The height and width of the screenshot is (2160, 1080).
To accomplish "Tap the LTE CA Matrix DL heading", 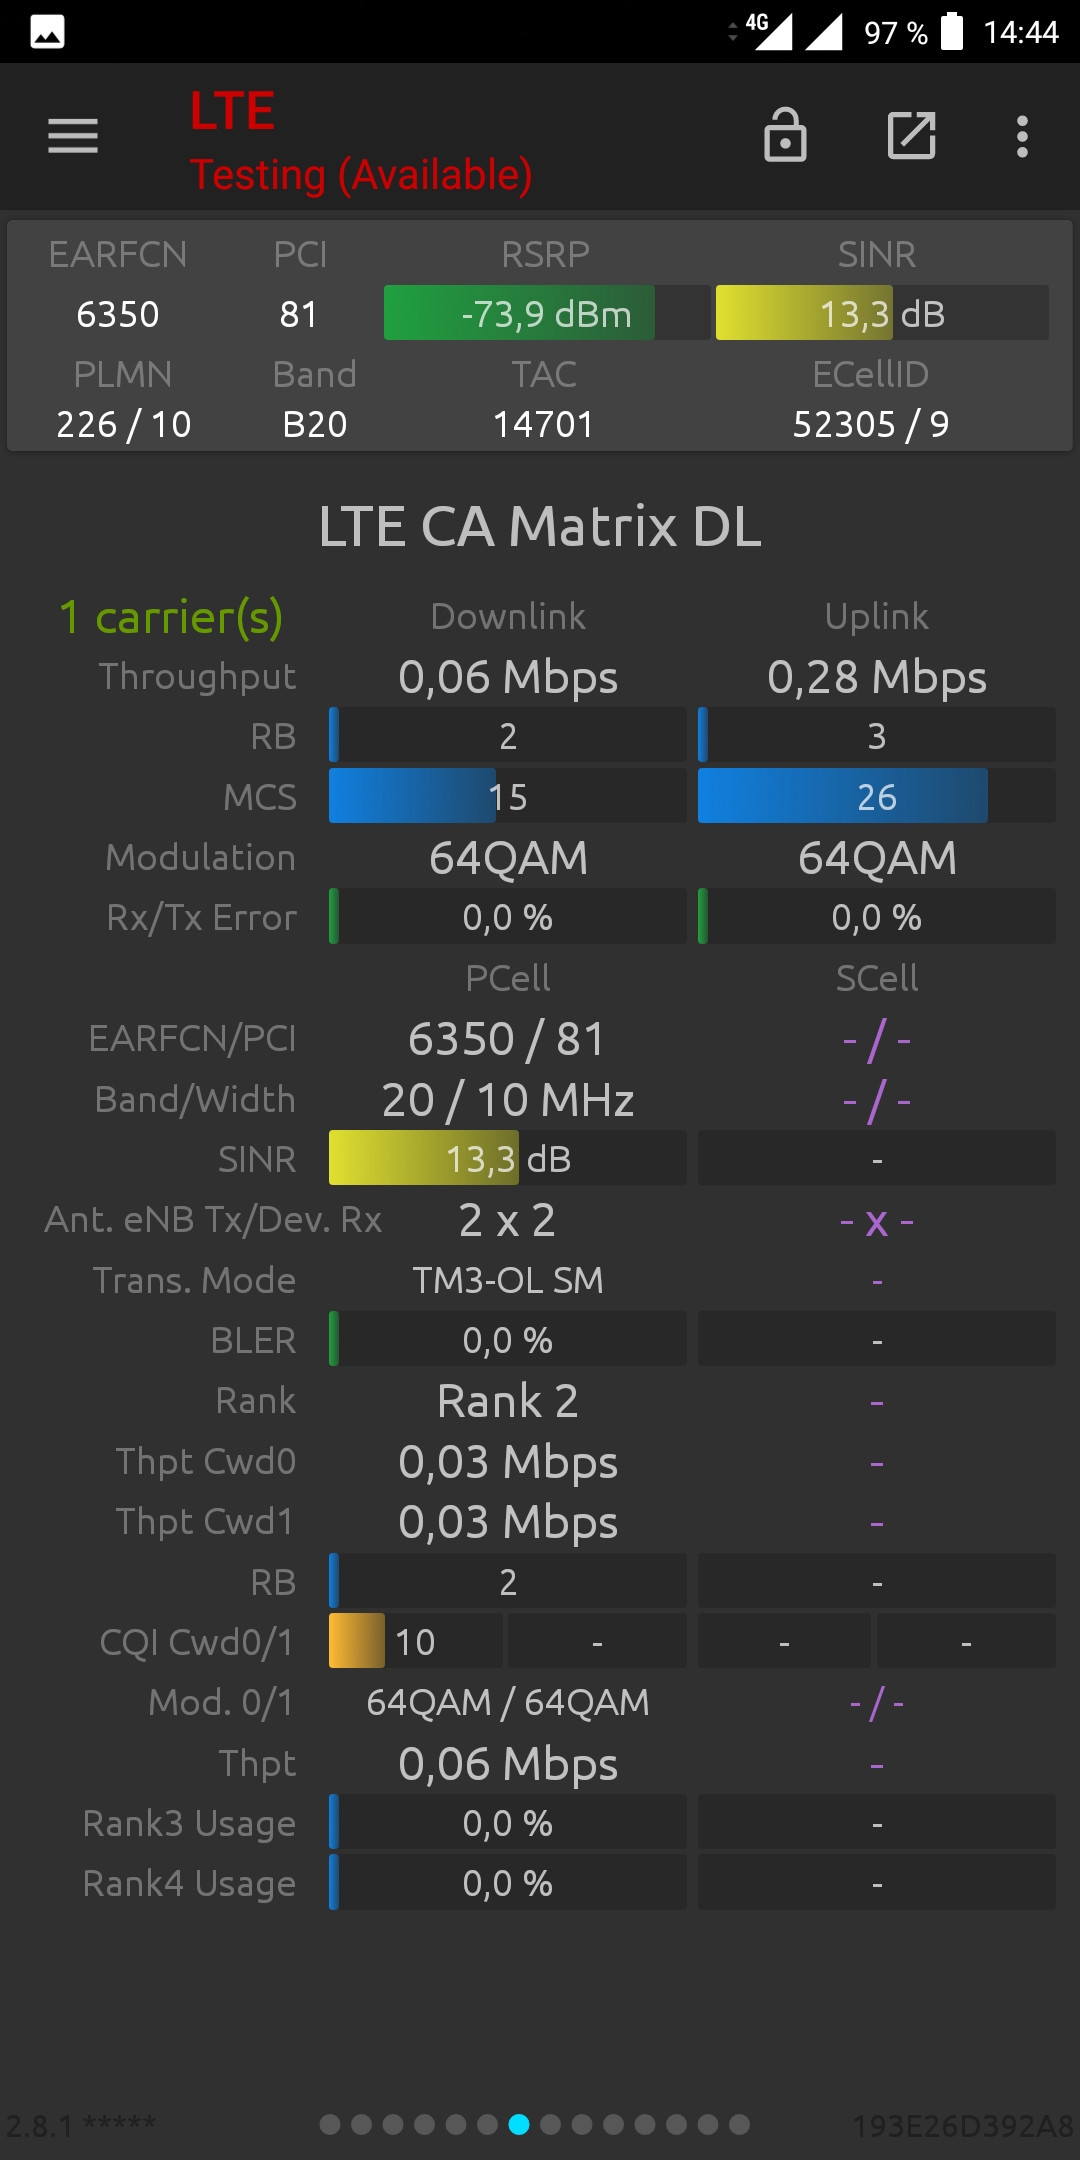I will coord(540,526).
